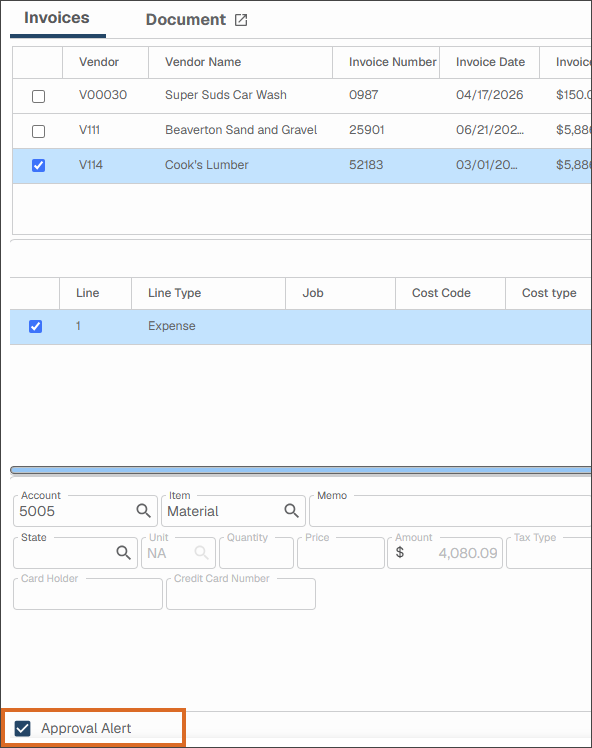Switch to the Invoices tab

tap(57, 18)
